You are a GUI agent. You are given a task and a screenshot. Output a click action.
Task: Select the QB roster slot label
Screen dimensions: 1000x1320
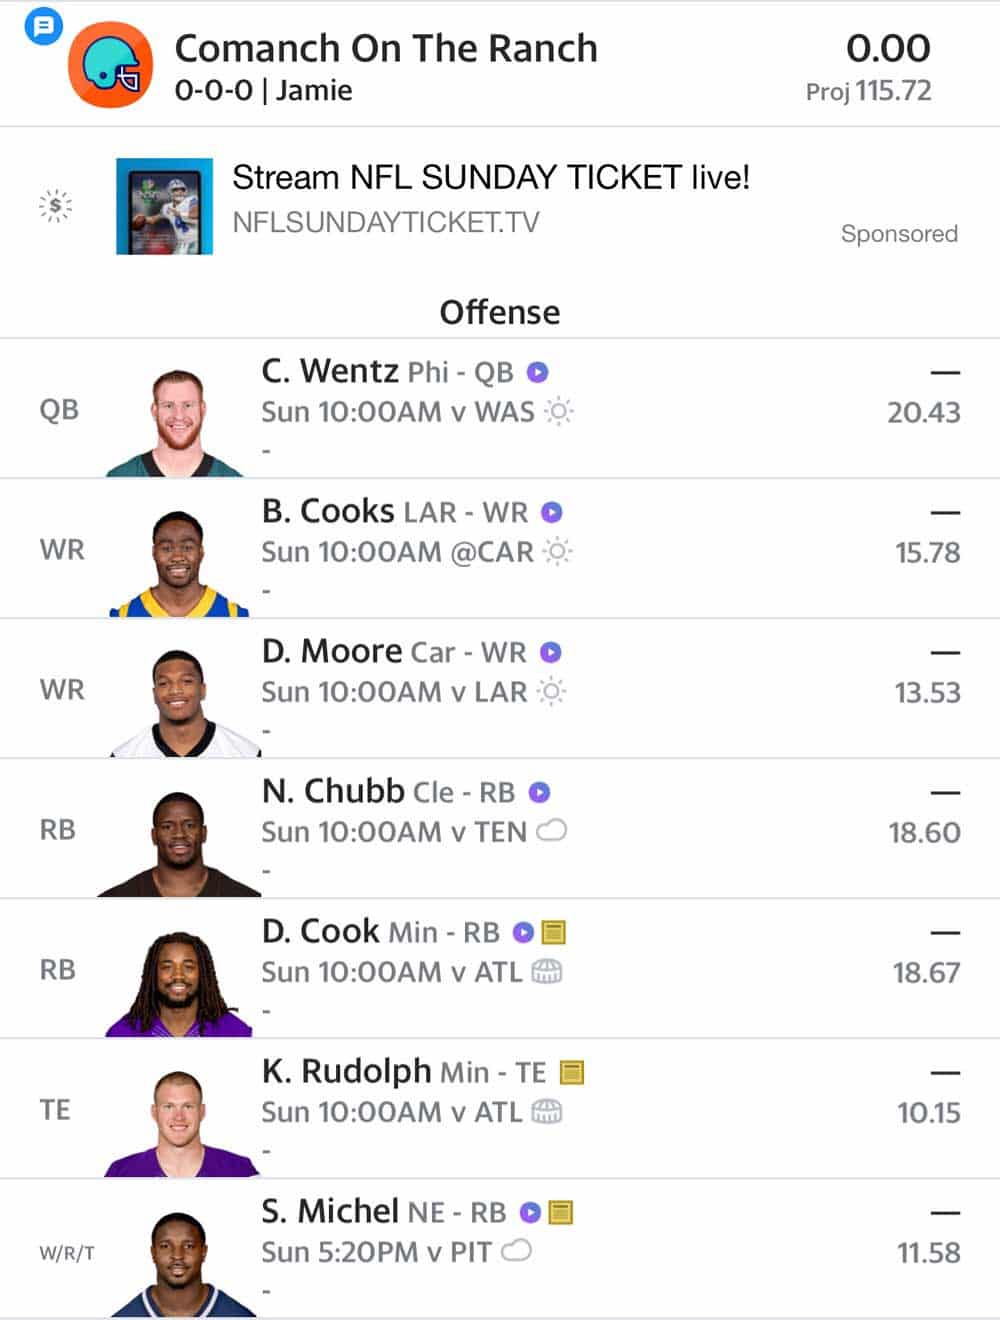(59, 410)
